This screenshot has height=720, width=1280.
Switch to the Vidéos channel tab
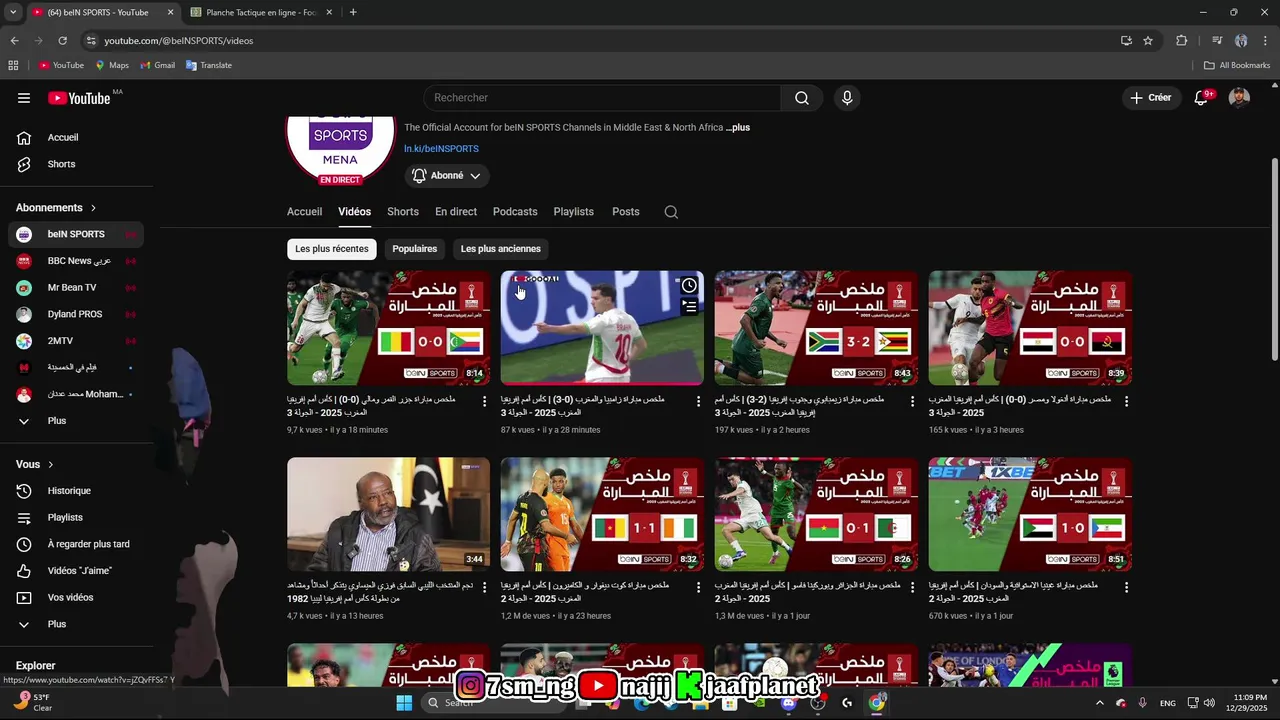coord(354,212)
